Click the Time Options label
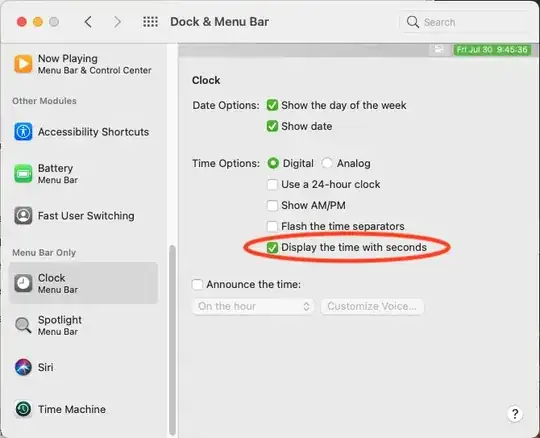The image size is (540, 438). [226, 163]
